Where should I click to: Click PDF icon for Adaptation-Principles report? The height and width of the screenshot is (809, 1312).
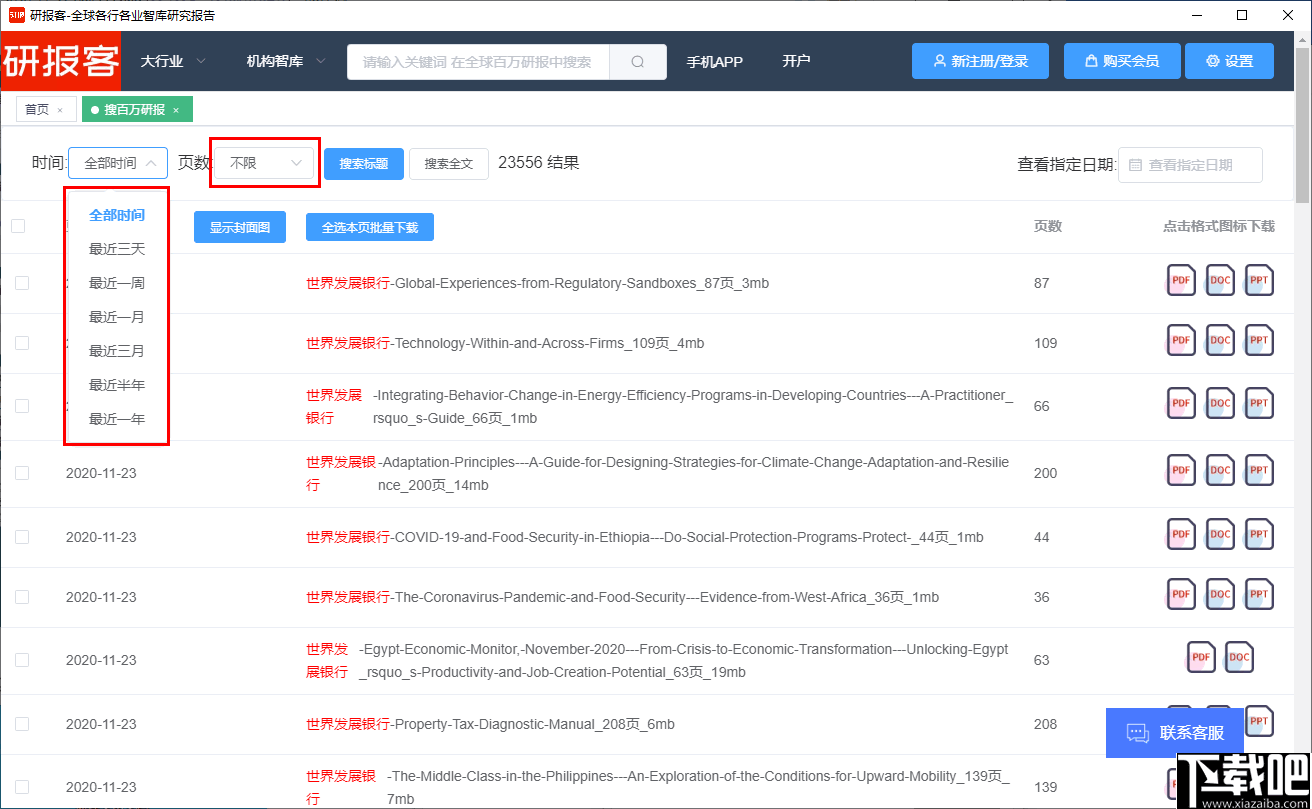pos(1181,471)
